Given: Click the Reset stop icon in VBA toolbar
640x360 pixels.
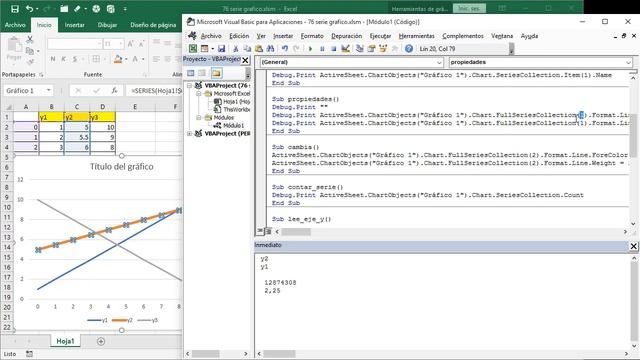Looking at the screenshot, I should [333, 49].
